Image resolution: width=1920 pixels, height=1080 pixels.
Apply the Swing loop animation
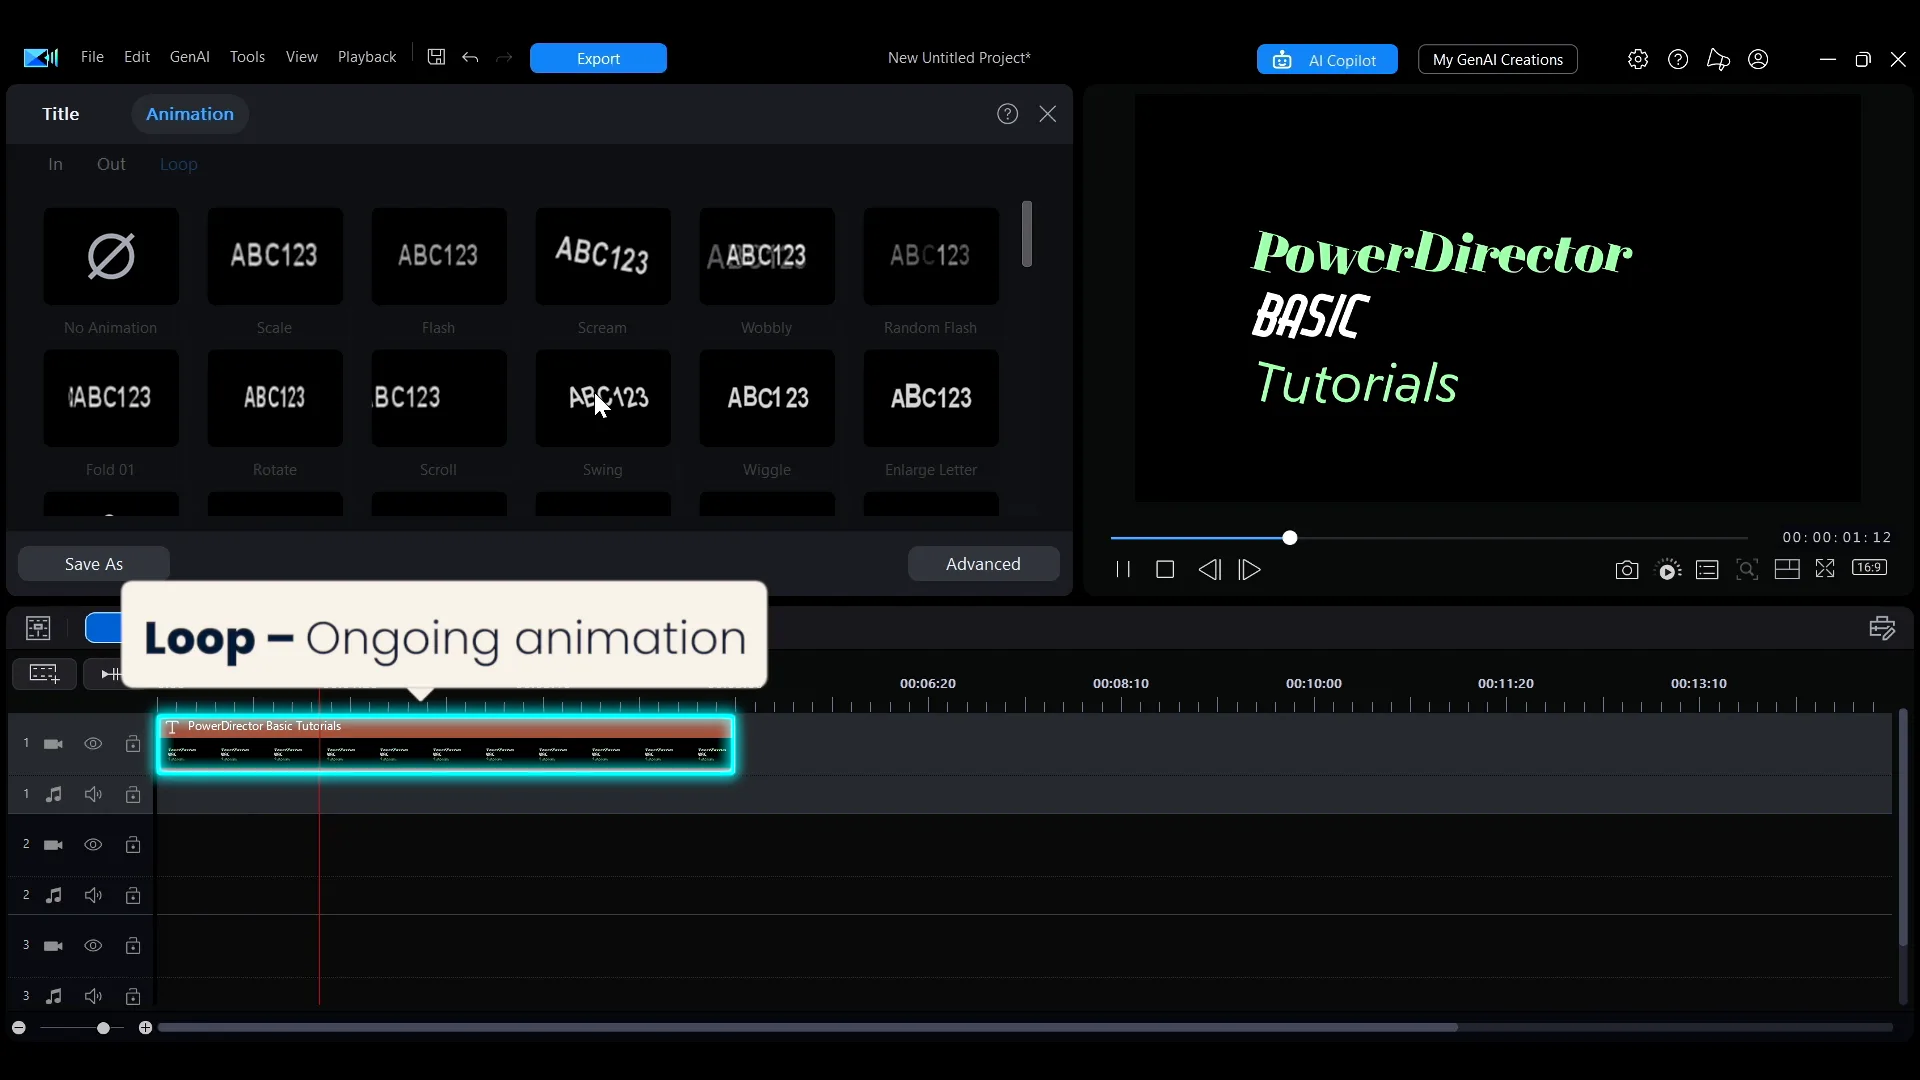point(603,398)
